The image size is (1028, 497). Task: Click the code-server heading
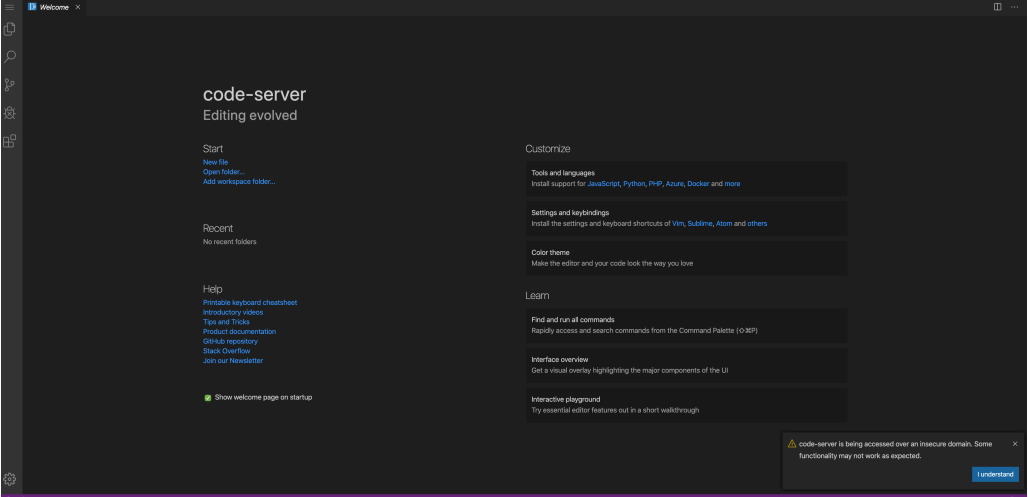click(x=254, y=94)
